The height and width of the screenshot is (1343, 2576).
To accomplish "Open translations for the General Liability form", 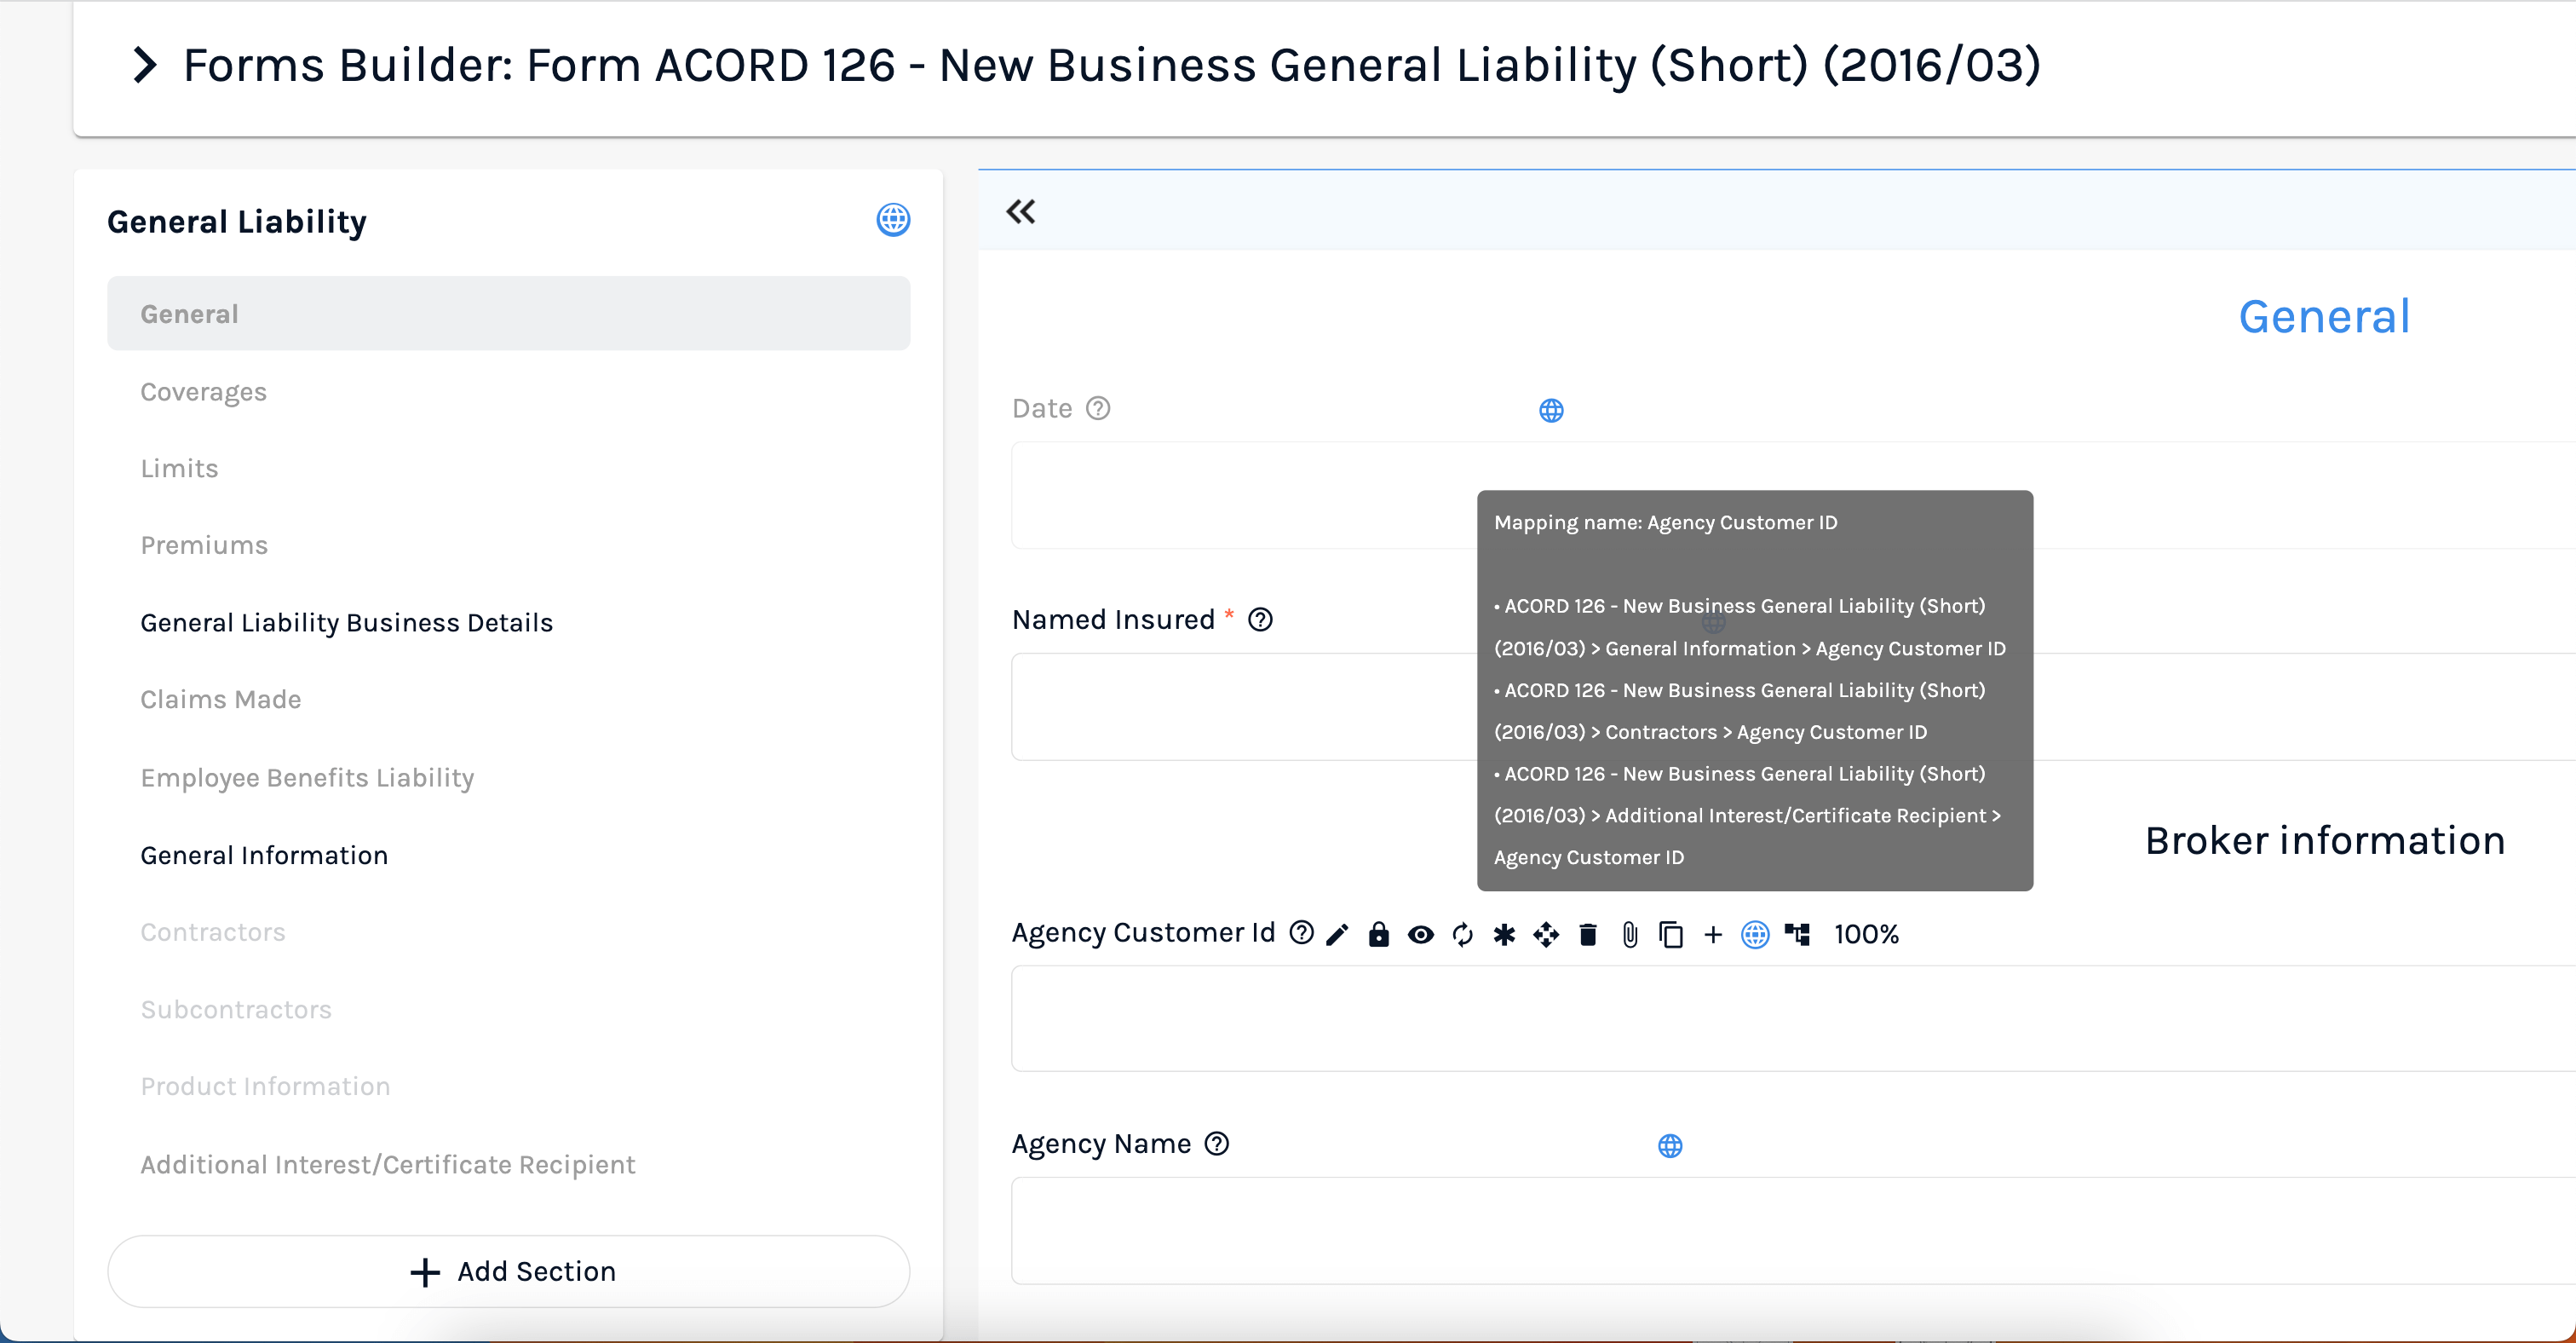I will [x=893, y=220].
